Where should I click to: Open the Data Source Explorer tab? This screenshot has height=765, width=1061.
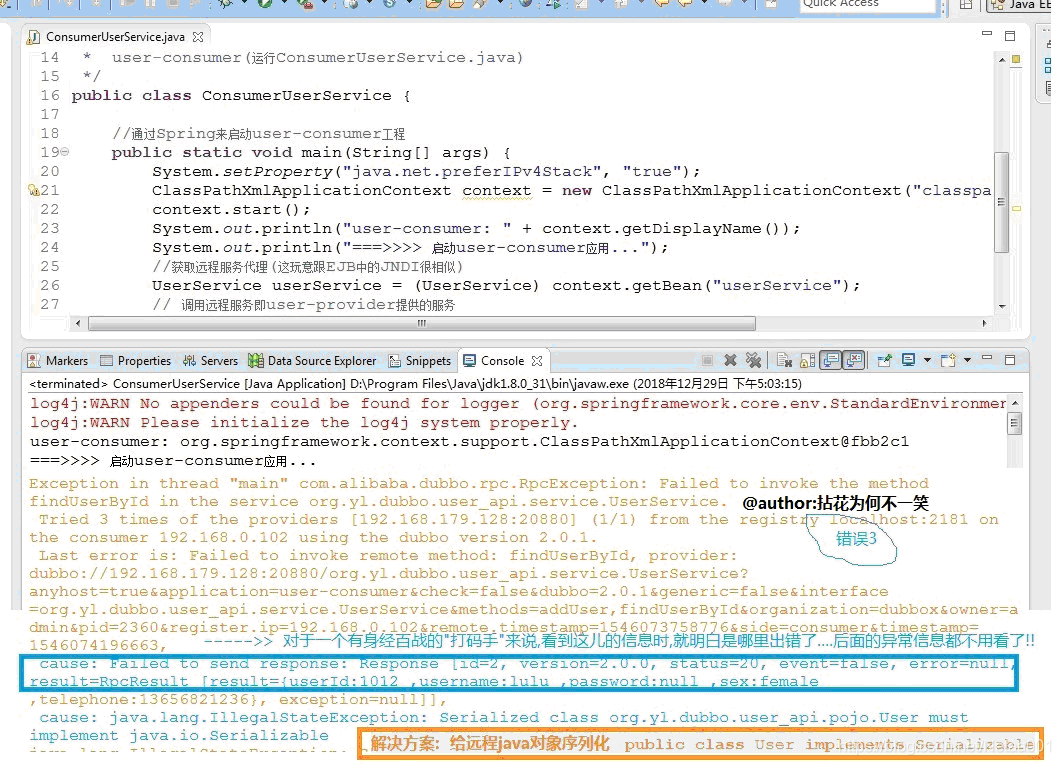pos(312,361)
